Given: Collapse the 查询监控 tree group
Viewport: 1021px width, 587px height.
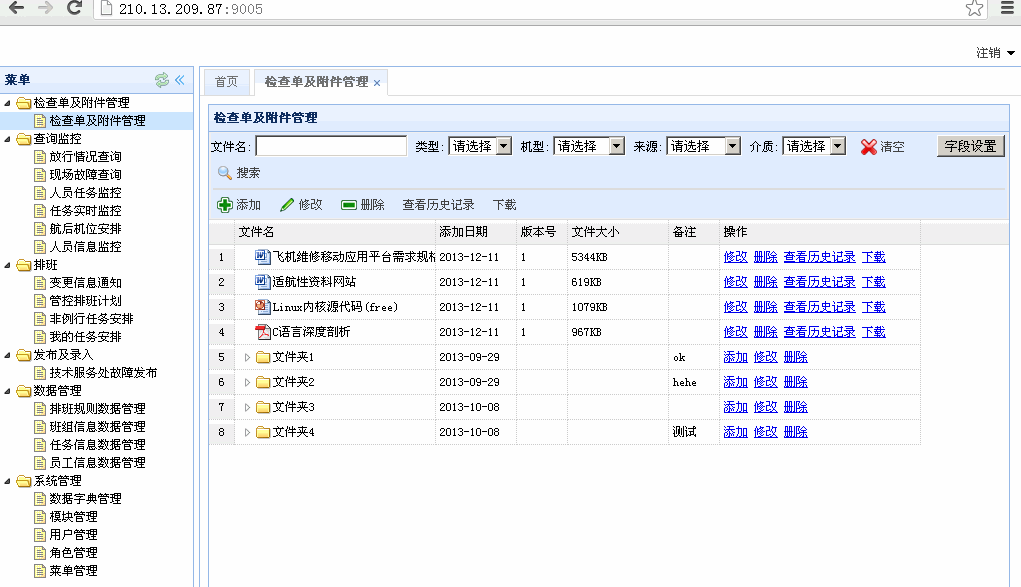Looking at the screenshot, I should (x=8, y=139).
